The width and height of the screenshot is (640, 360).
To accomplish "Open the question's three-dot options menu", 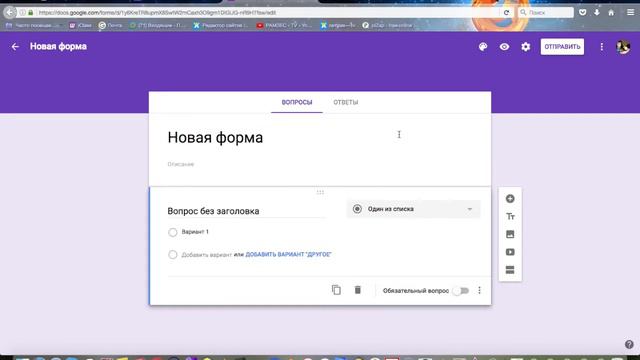I will coord(480,290).
